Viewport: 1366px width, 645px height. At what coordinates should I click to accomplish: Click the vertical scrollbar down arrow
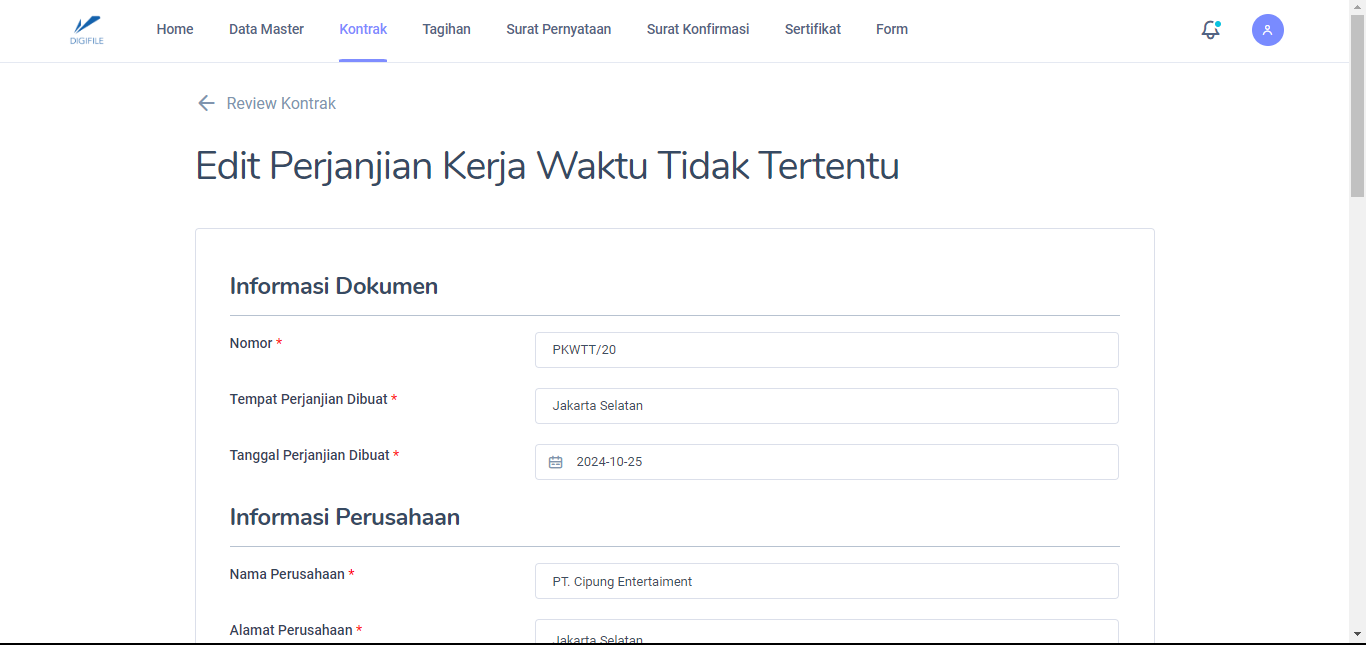(1357, 634)
